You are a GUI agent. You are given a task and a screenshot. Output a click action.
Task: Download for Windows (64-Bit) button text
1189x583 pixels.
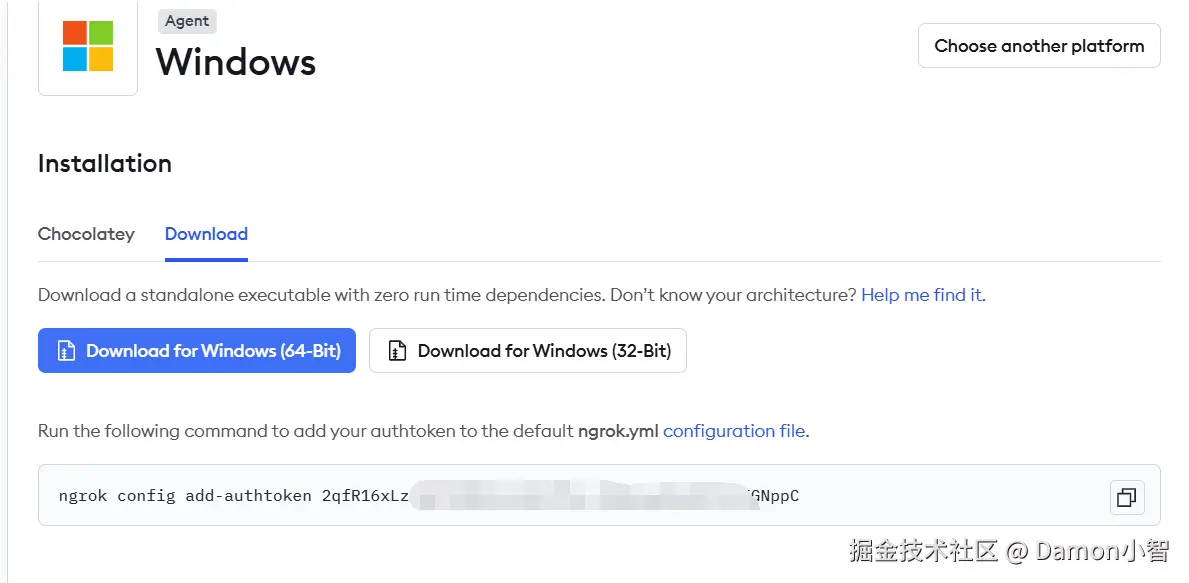point(213,351)
